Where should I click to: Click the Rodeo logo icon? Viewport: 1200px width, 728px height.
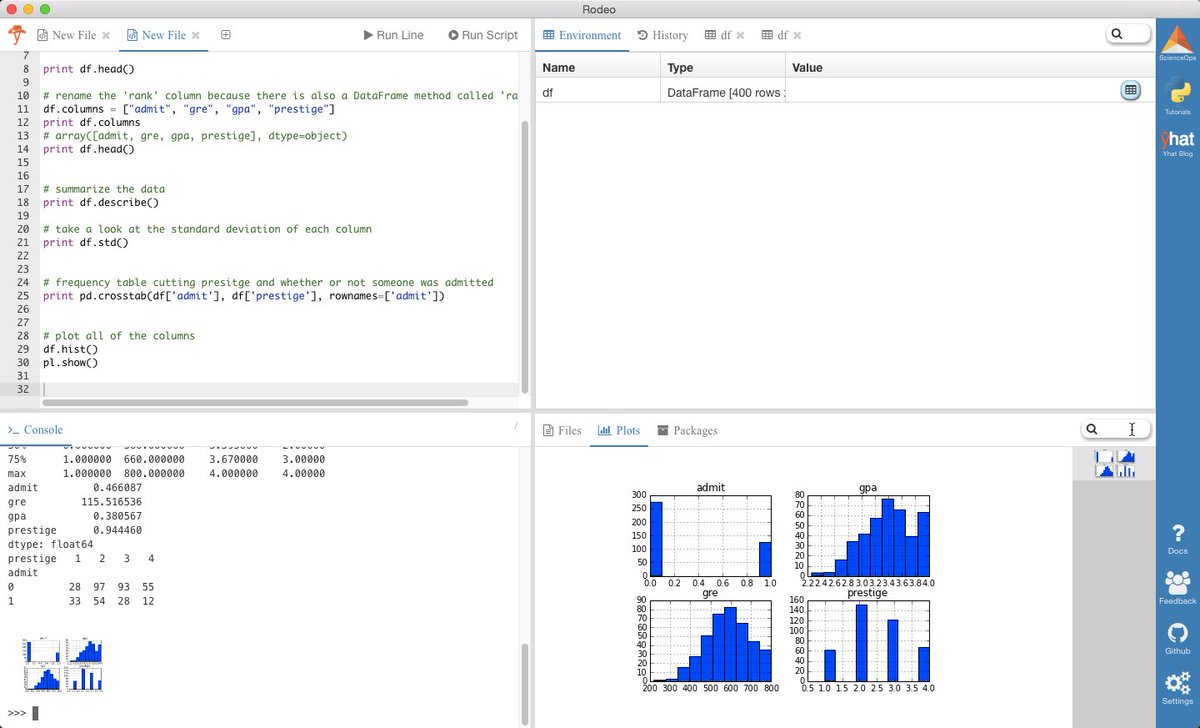click(x=17, y=34)
